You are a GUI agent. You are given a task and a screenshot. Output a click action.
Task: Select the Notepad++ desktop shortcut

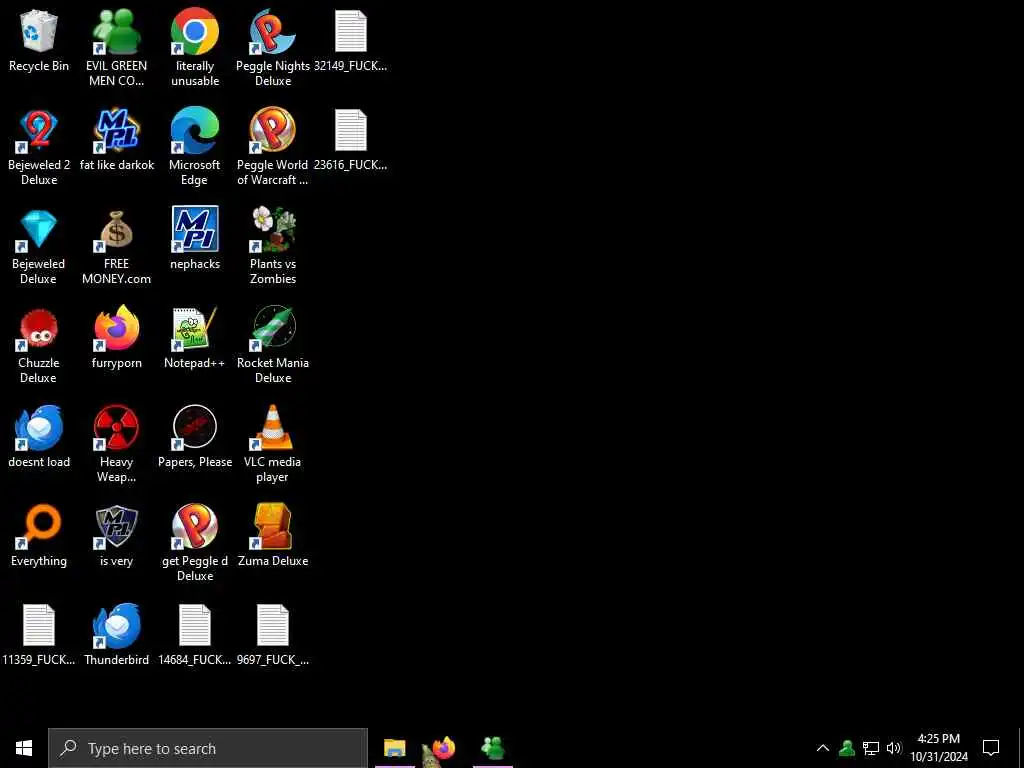tap(195, 337)
